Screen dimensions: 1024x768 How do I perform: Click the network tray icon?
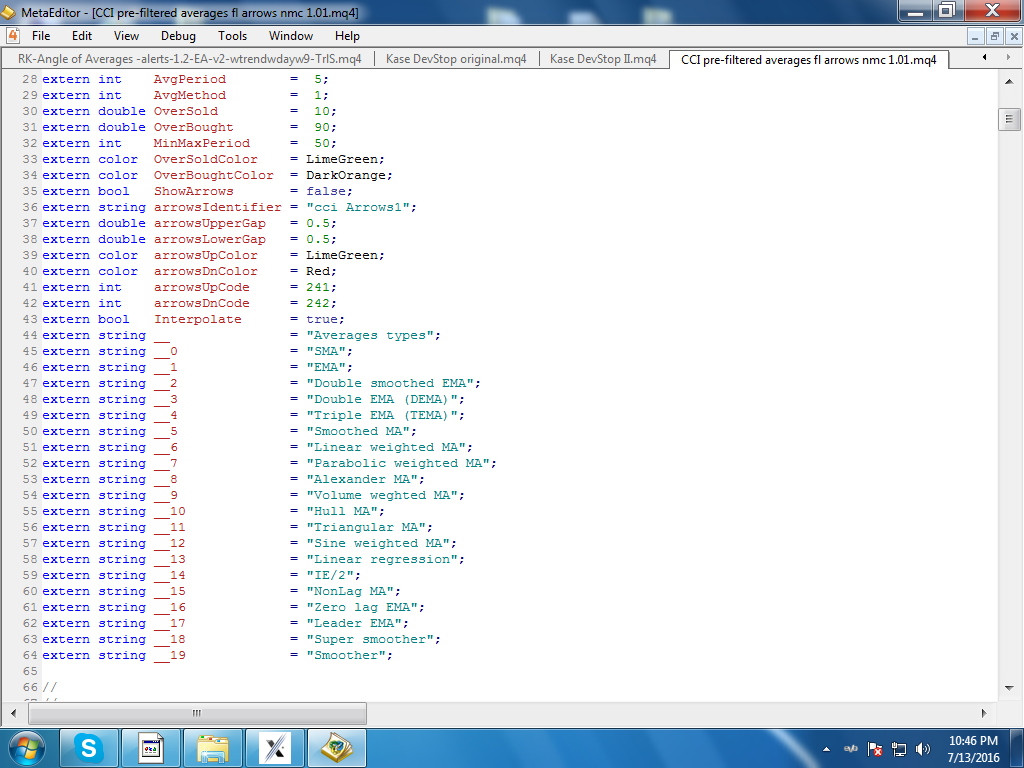899,749
